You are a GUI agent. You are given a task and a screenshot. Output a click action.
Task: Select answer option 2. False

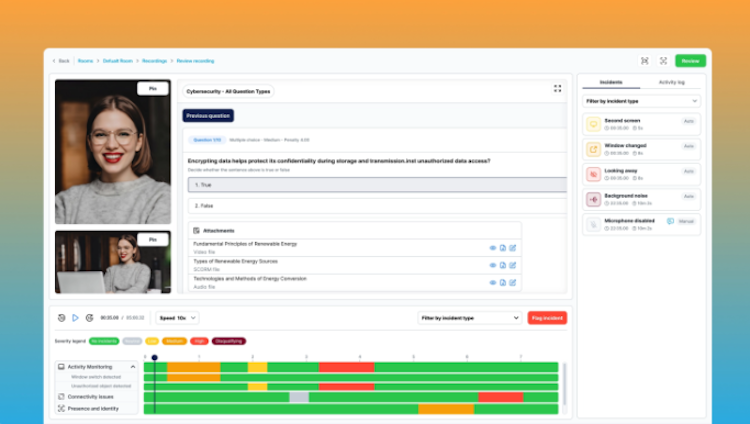377,206
